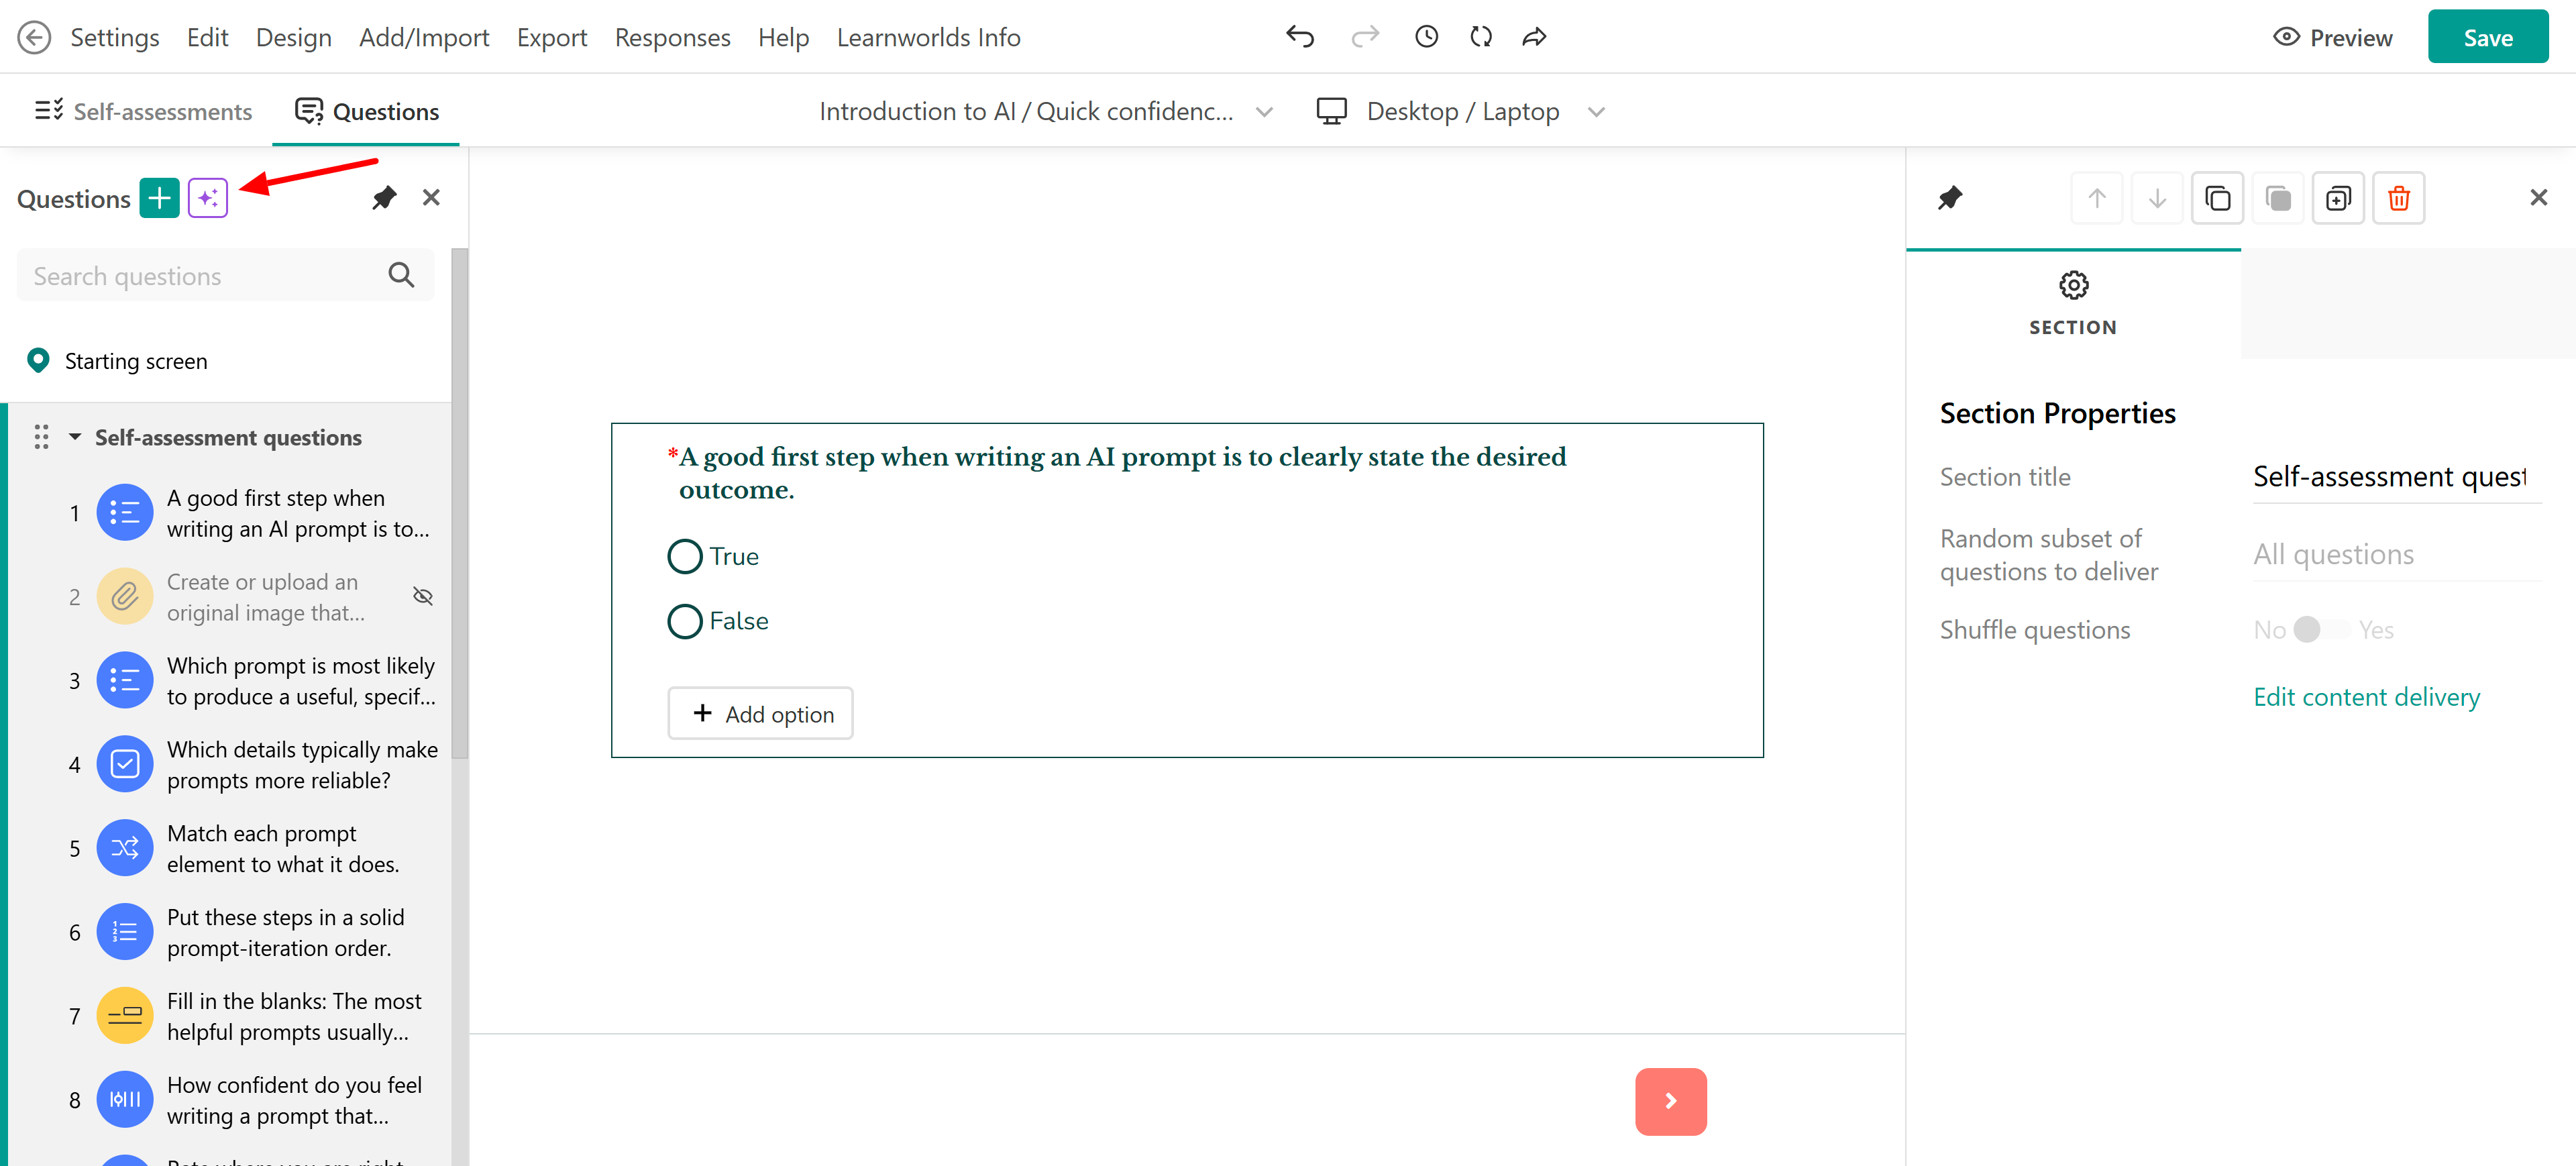Screen dimensions: 2576x1166
Task: Open the Edit content delivery link
Action: (2366, 697)
